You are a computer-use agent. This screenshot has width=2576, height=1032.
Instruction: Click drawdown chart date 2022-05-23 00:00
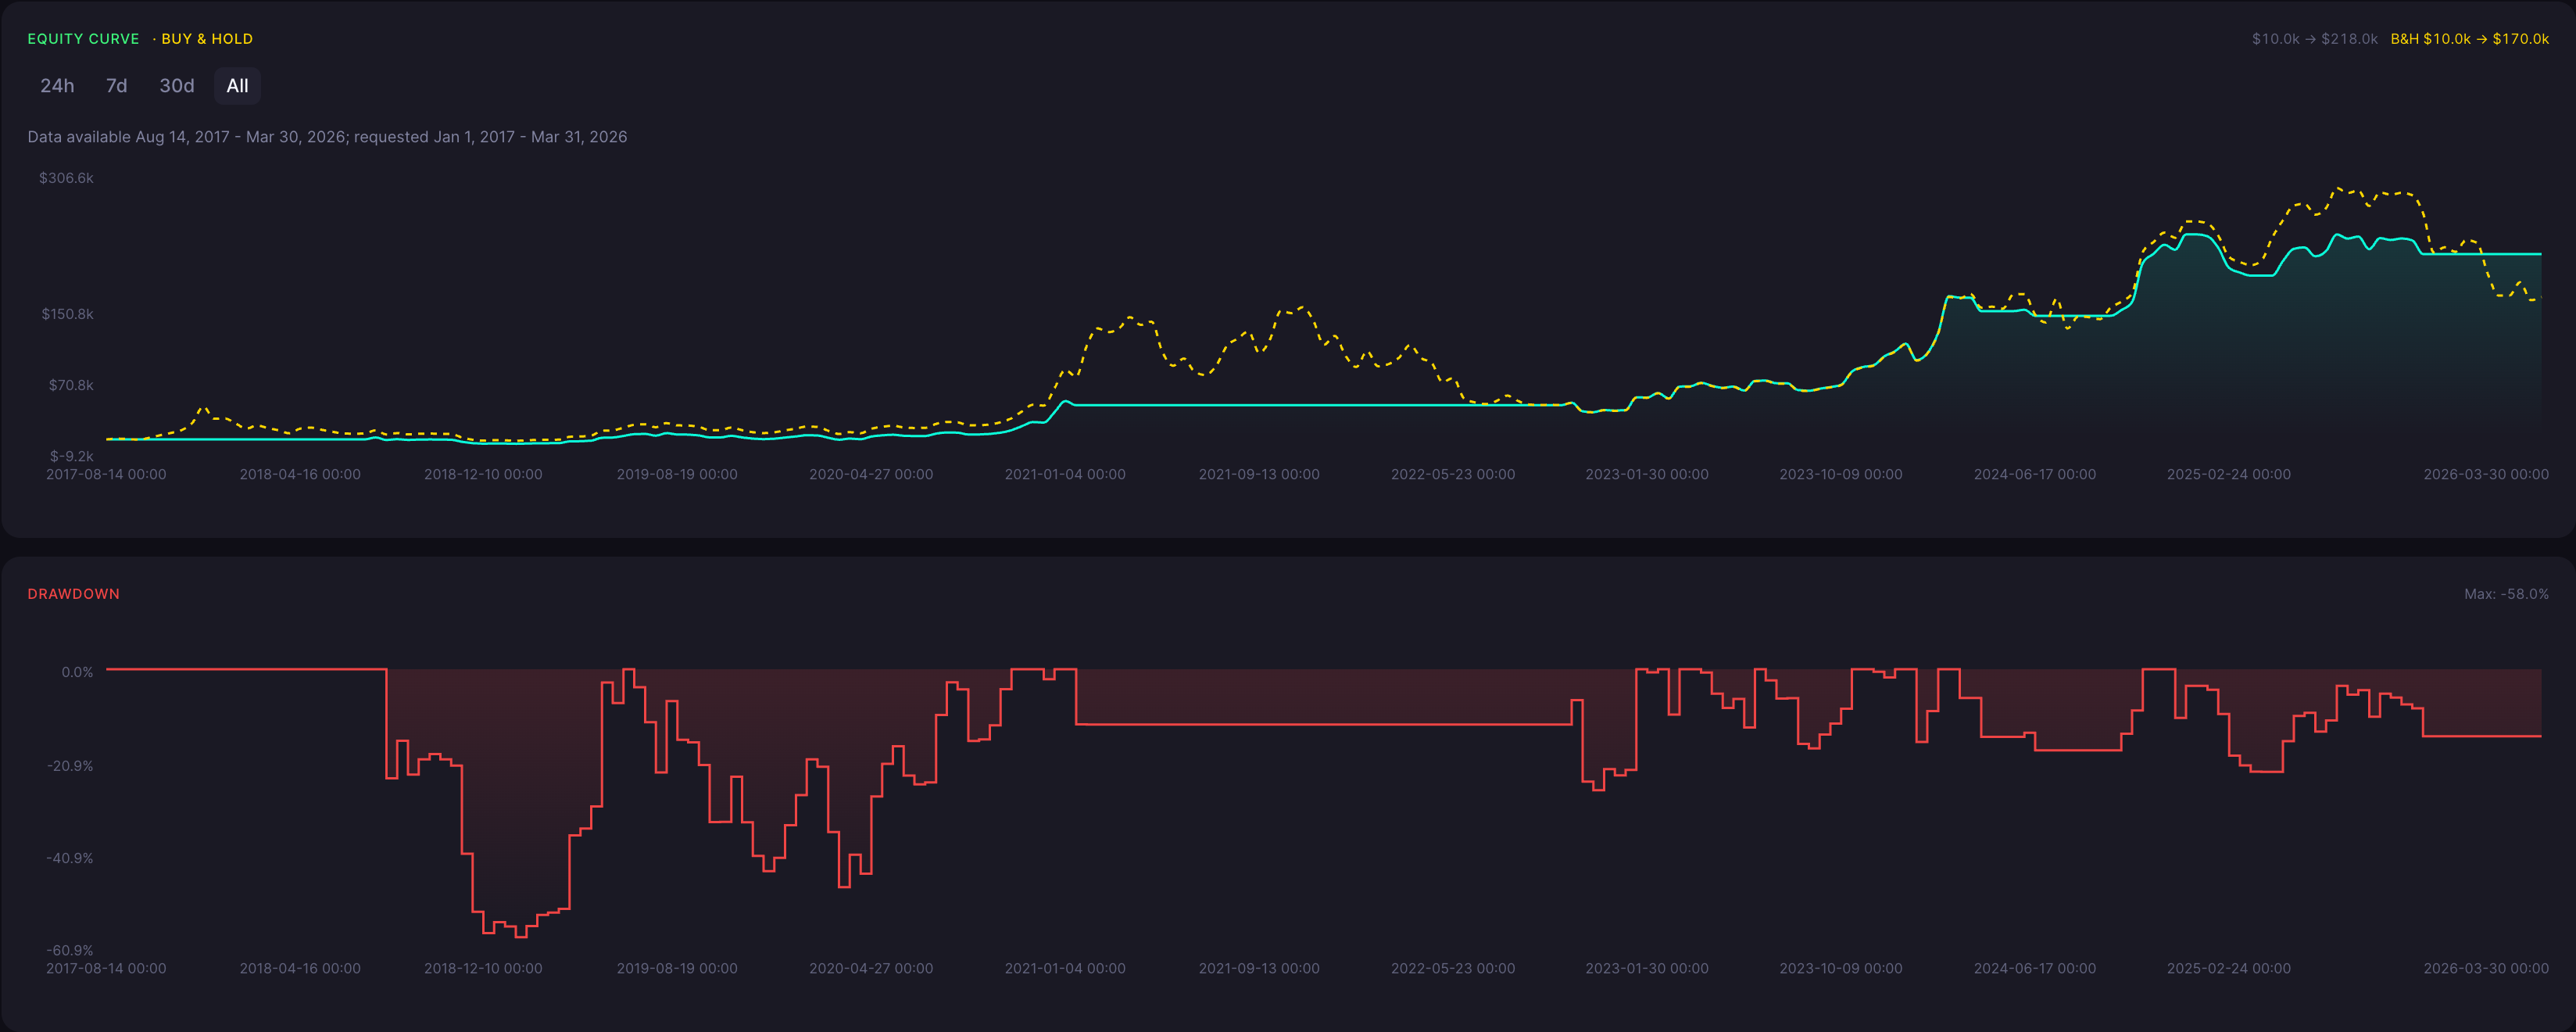[x=1453, y=968]
